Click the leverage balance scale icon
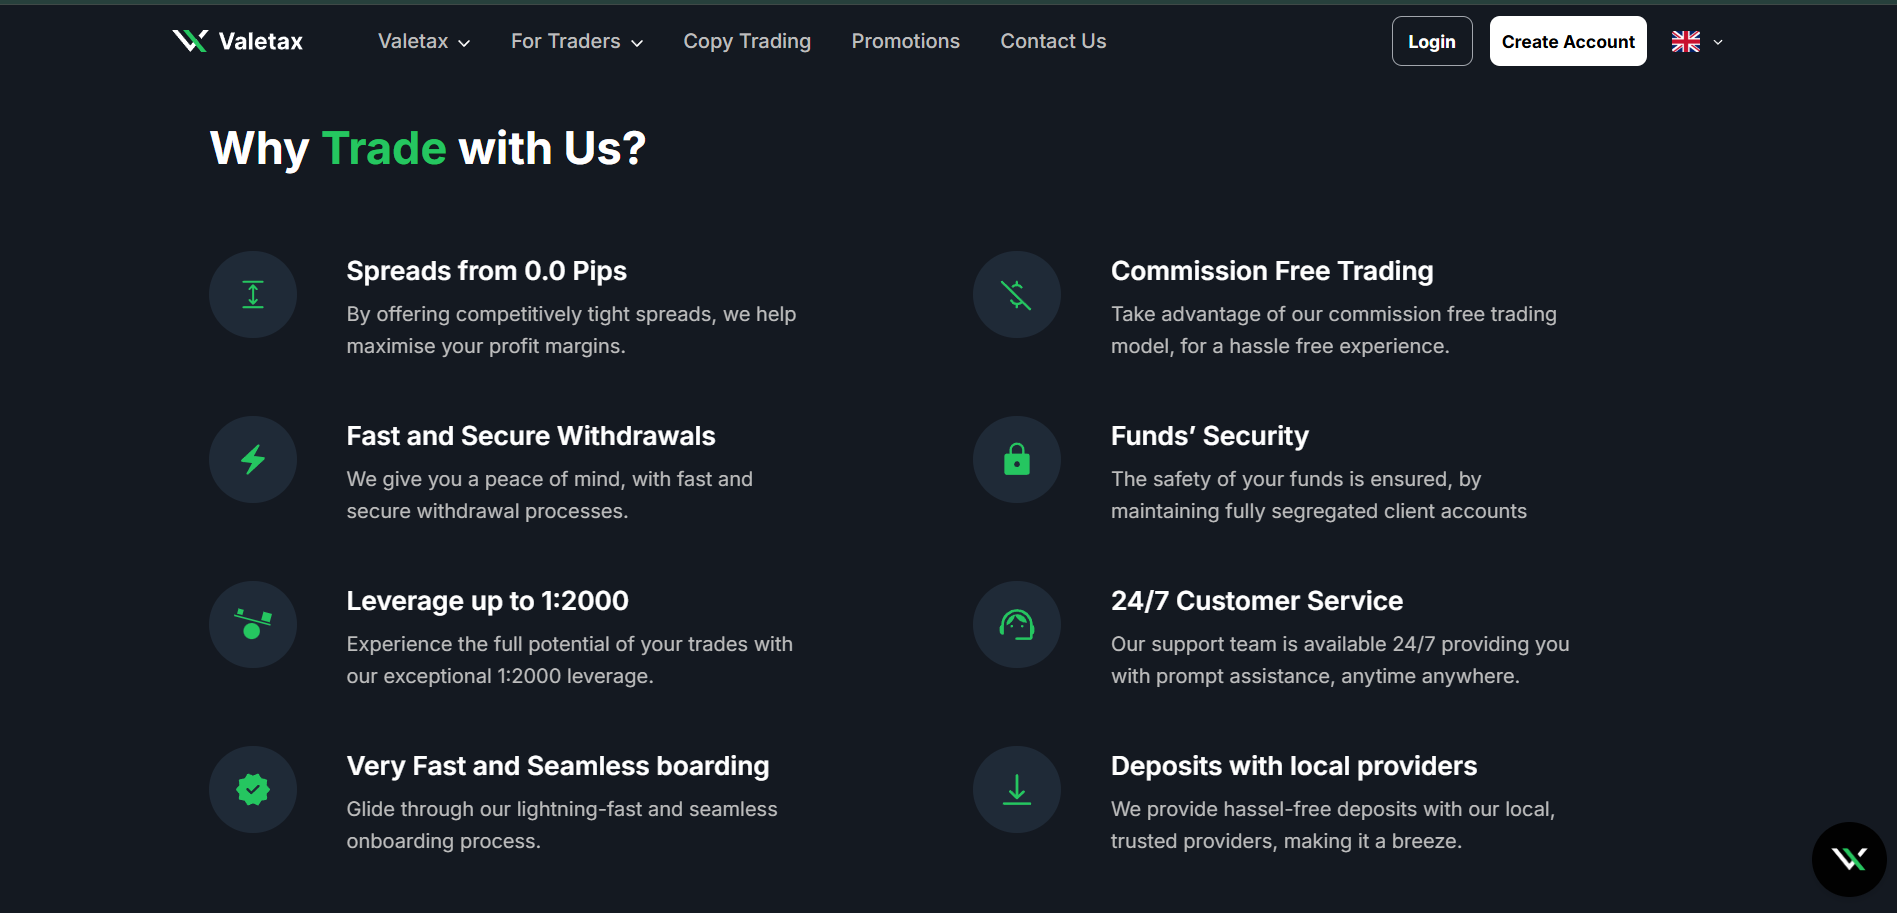Viewport: 1897px width, 913px height. (253, 624)
